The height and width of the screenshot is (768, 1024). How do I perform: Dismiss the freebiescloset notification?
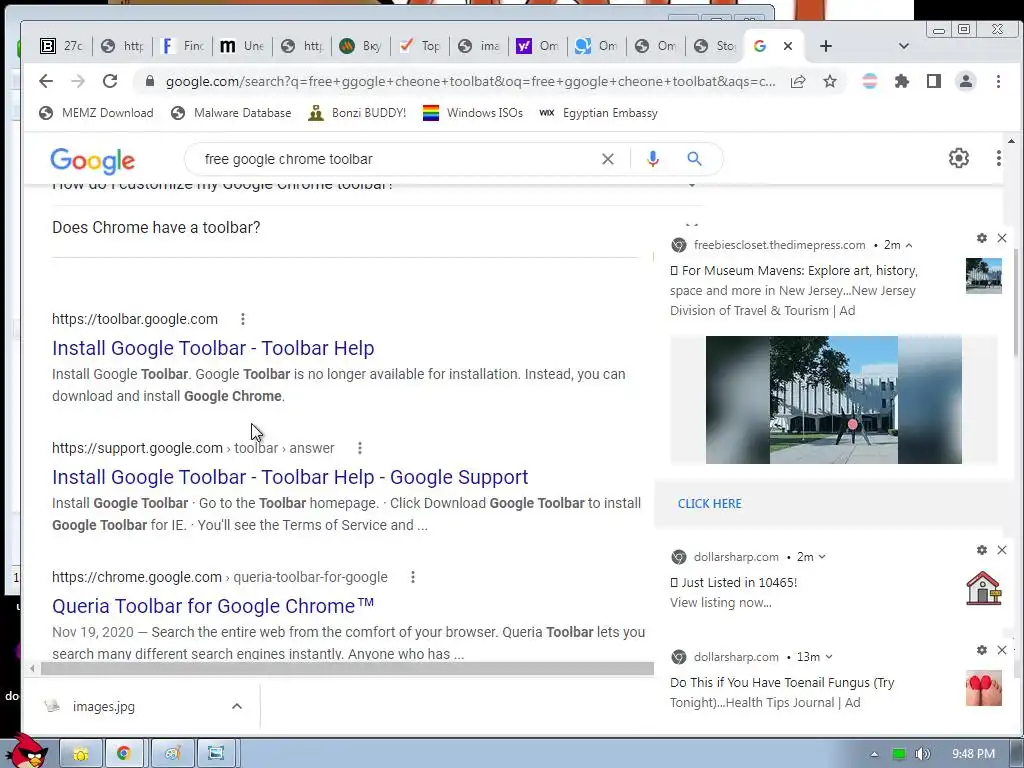(1002, 238)
